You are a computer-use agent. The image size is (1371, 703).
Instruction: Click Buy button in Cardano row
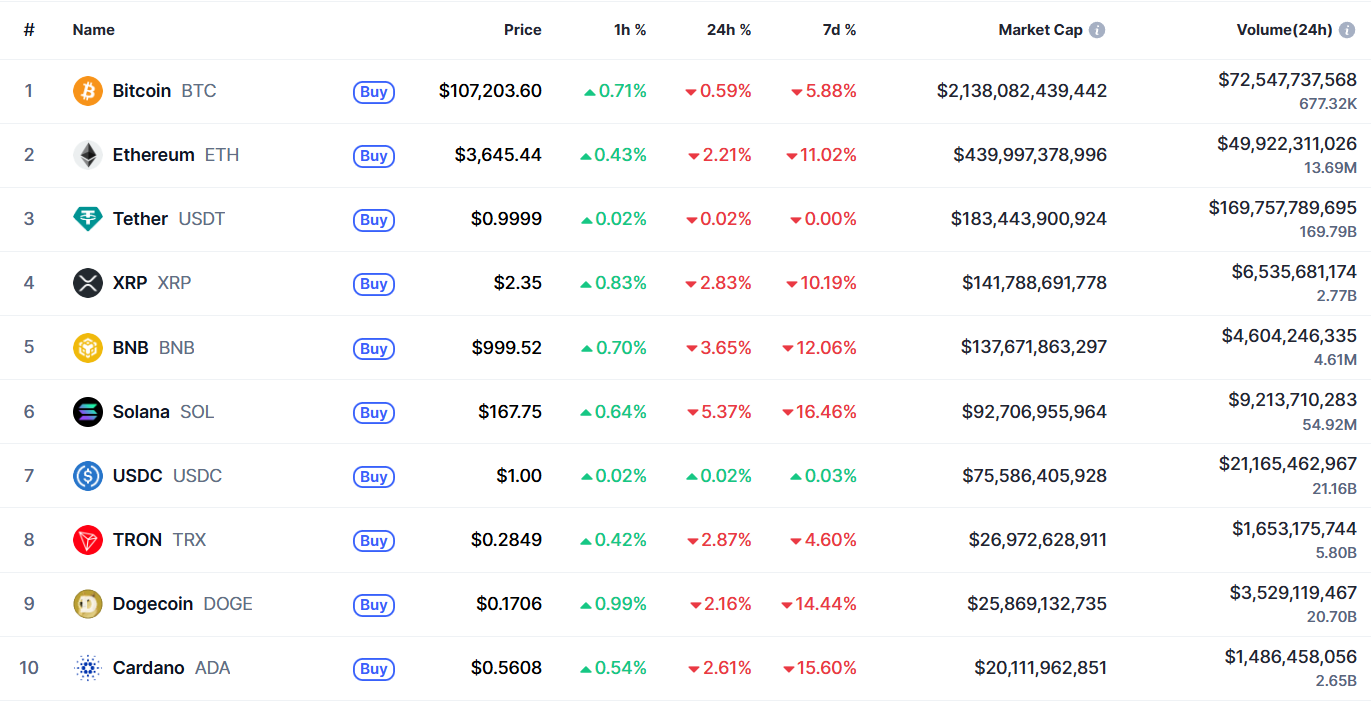[x=374, y=669]
